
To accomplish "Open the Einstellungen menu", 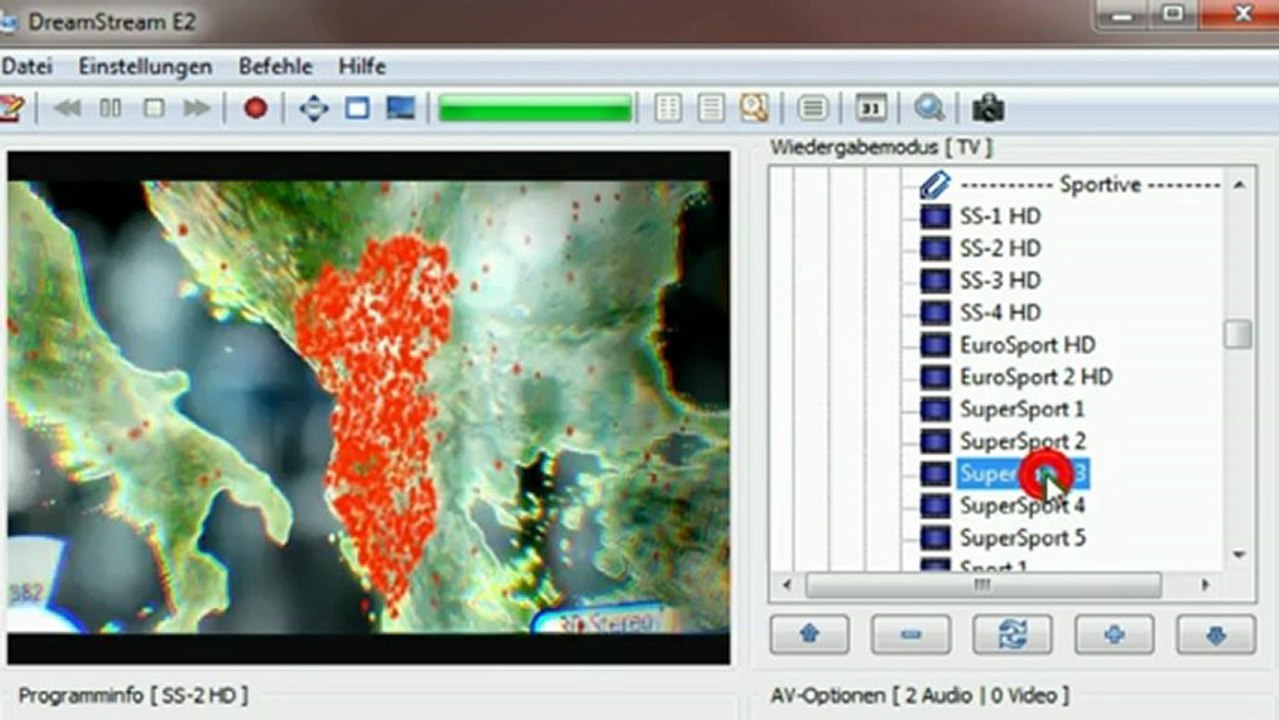I will coord(146,67).
